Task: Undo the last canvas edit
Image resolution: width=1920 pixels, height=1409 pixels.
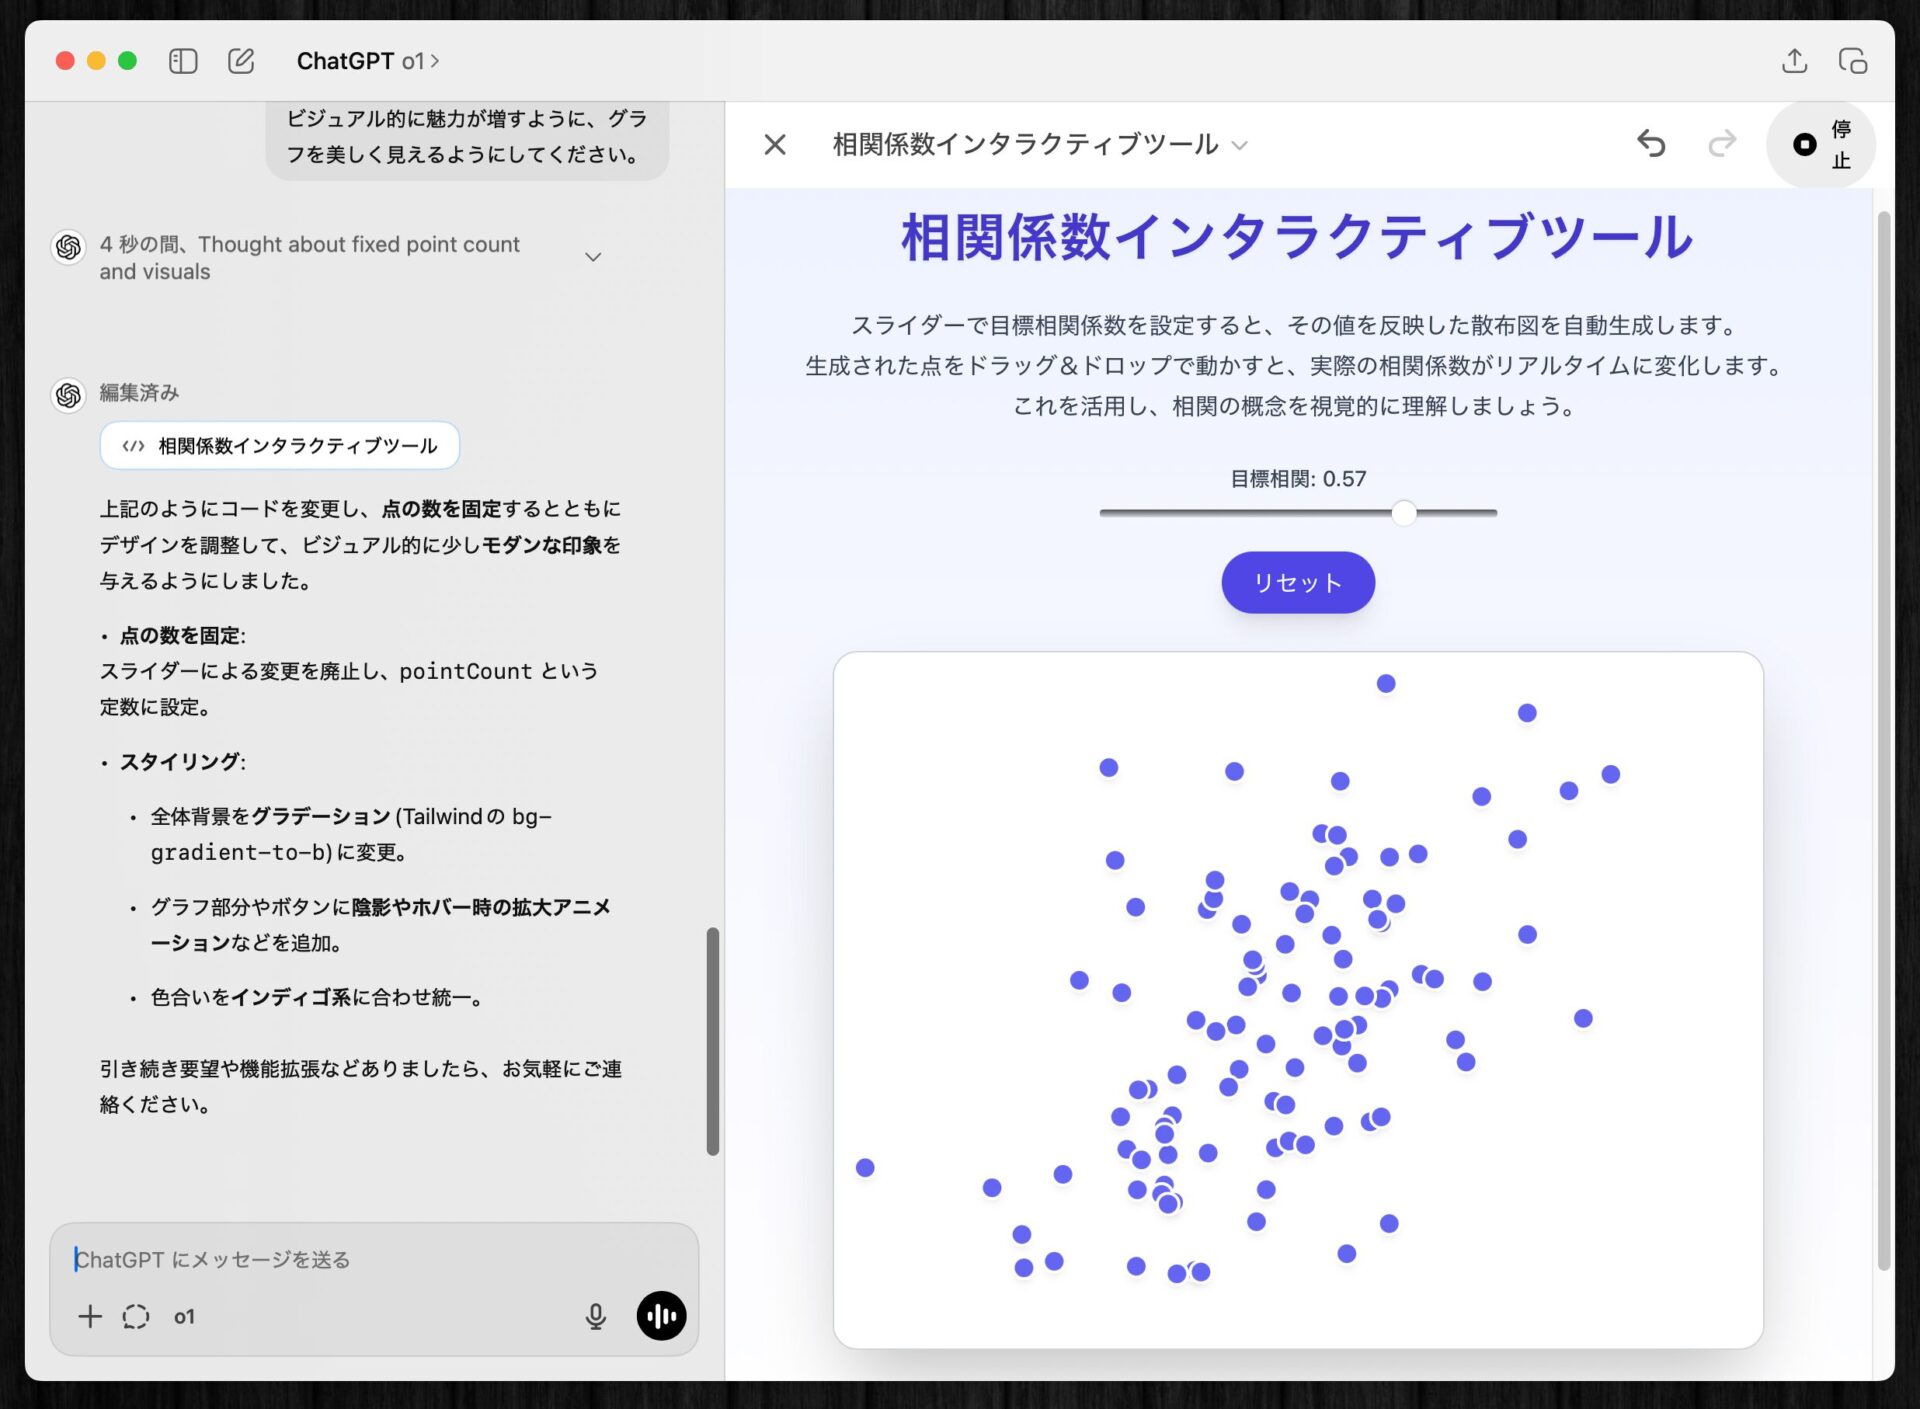Action: [x=1651, y=144]
